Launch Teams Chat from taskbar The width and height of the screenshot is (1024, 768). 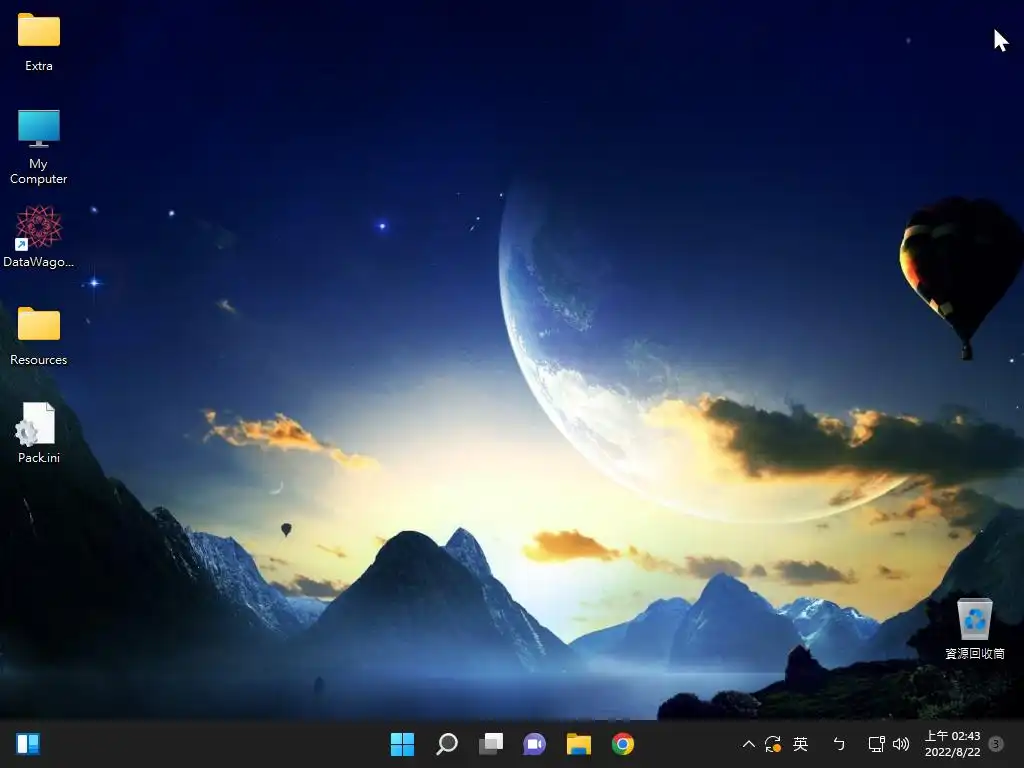tap(534, 744)
